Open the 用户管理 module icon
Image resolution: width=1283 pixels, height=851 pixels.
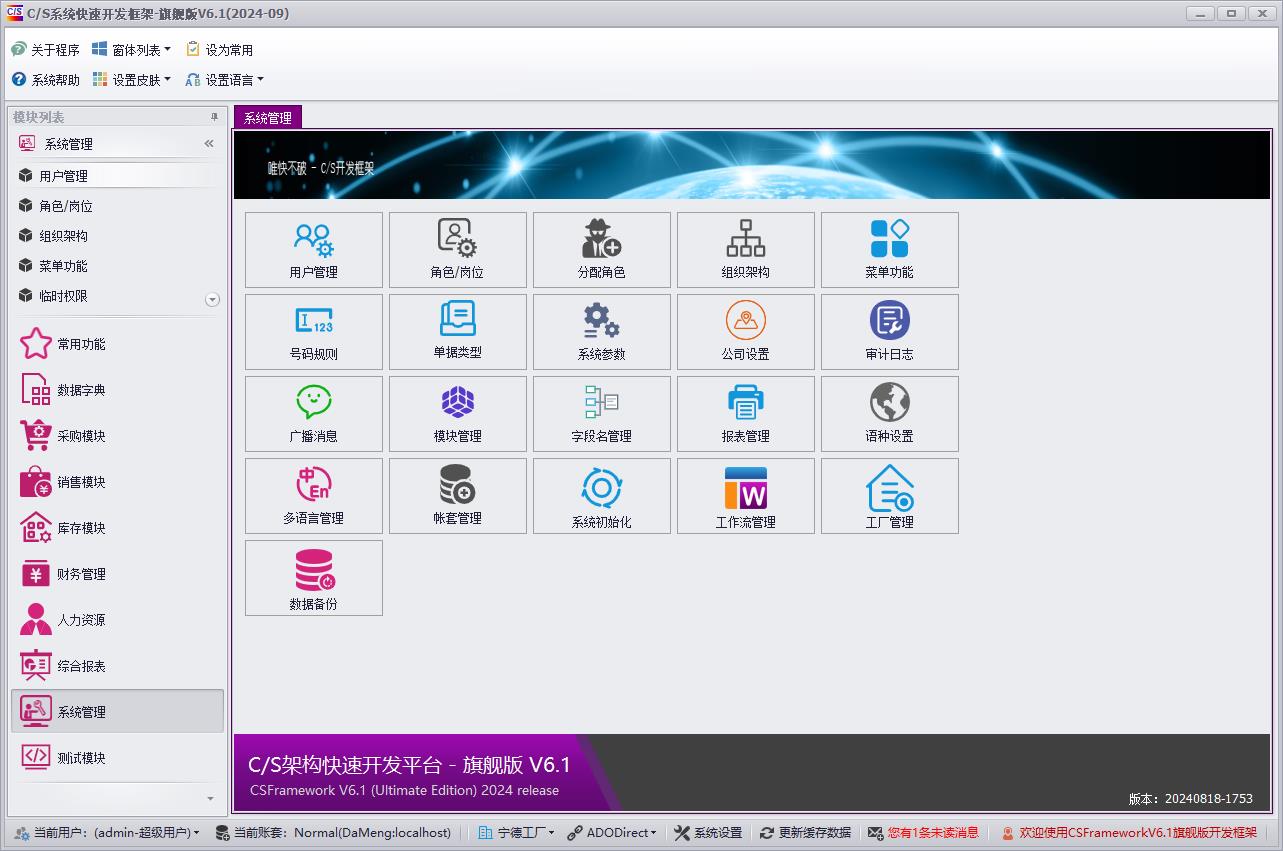(x=313, y=249)
